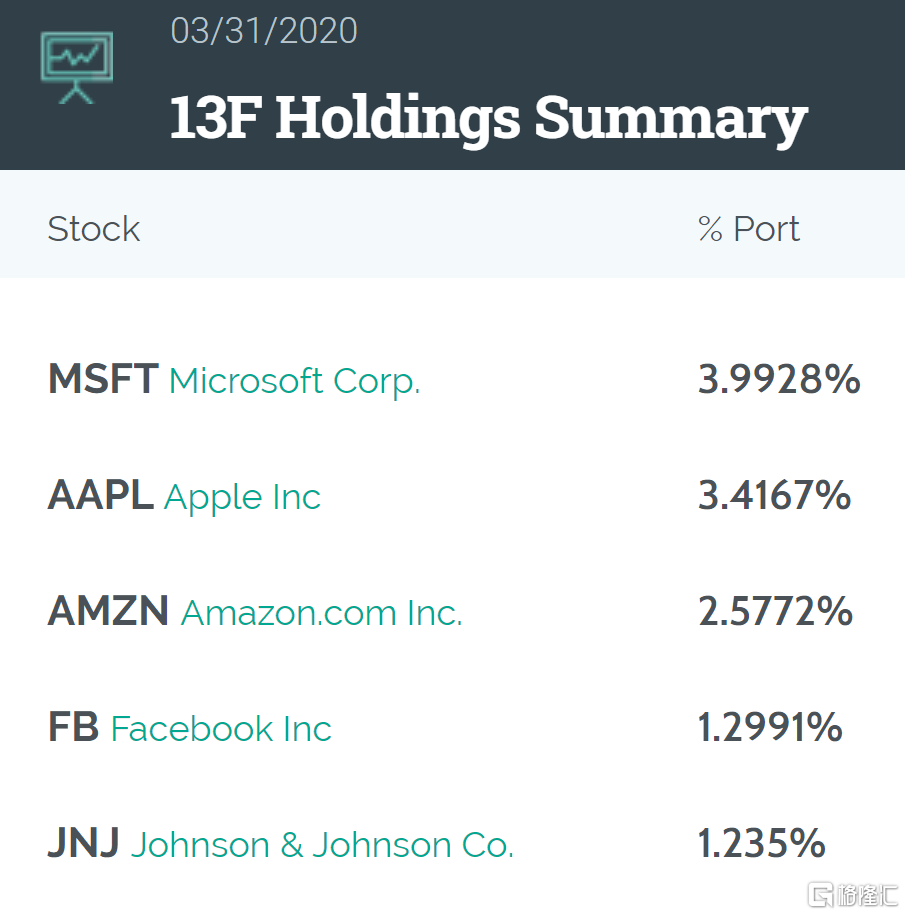Click the 3.9928% portfolio value
Screen dimensions: 905x916
[x=779, y=380]
